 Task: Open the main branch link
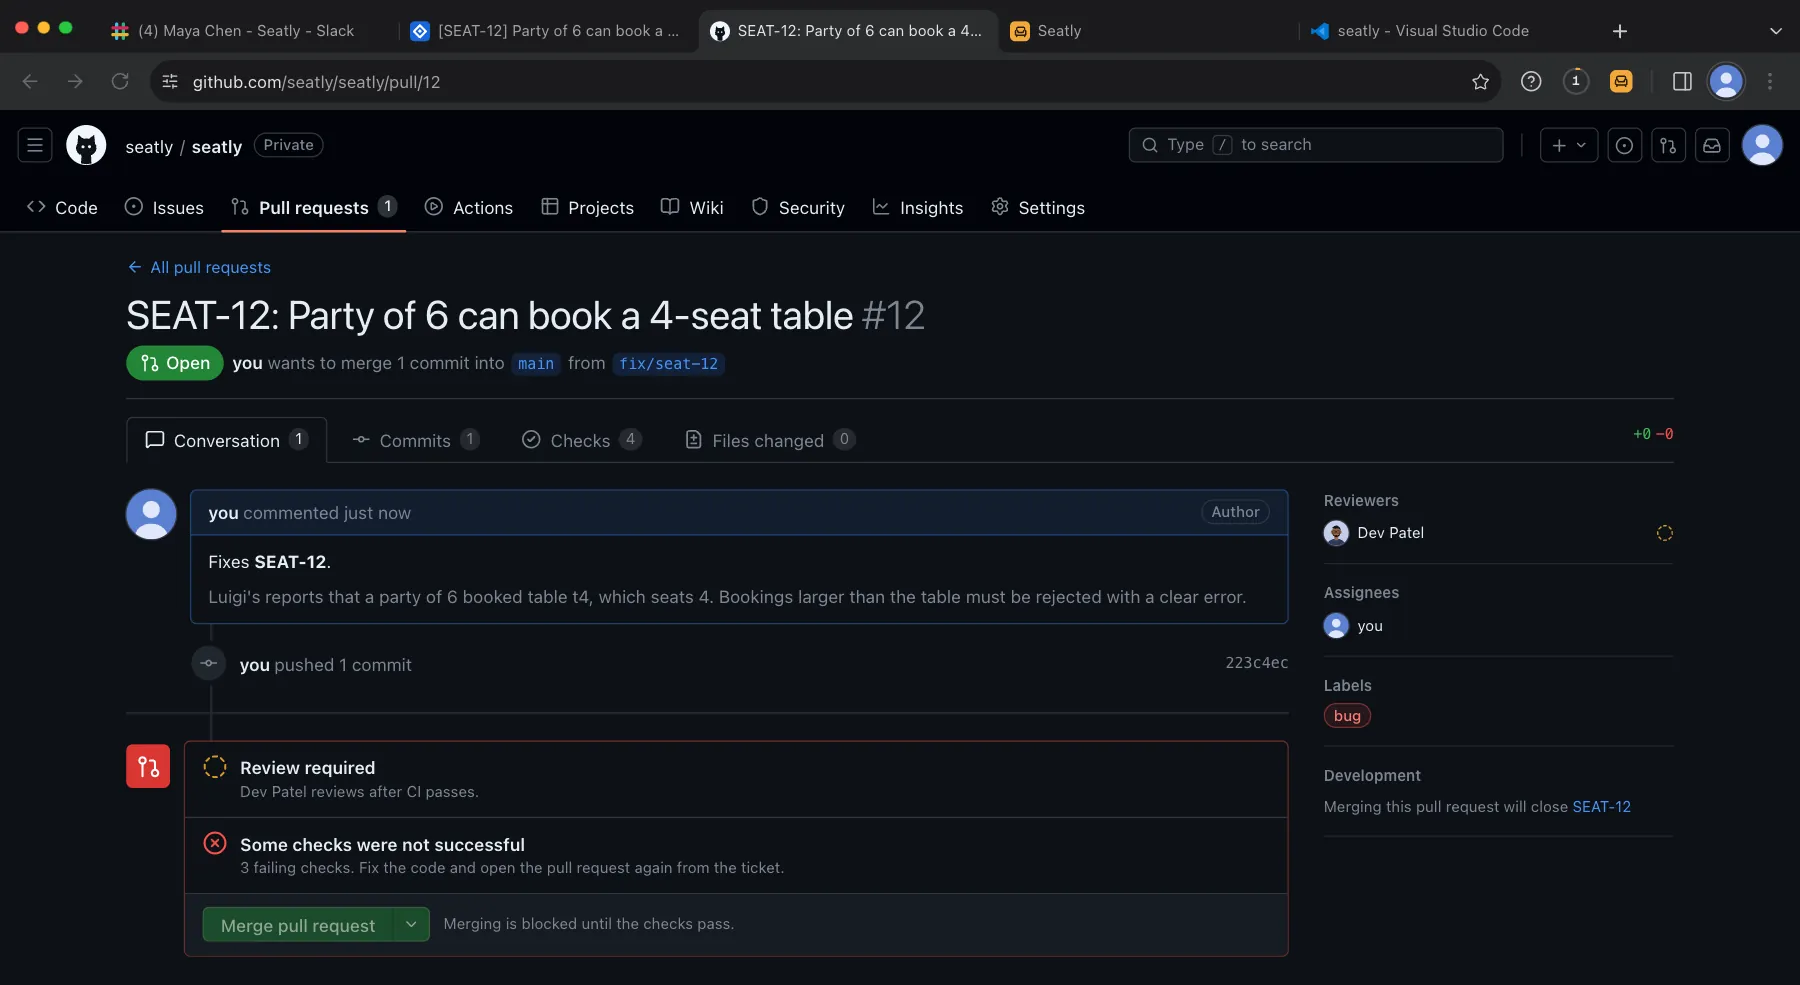click(x=536, y=364)
